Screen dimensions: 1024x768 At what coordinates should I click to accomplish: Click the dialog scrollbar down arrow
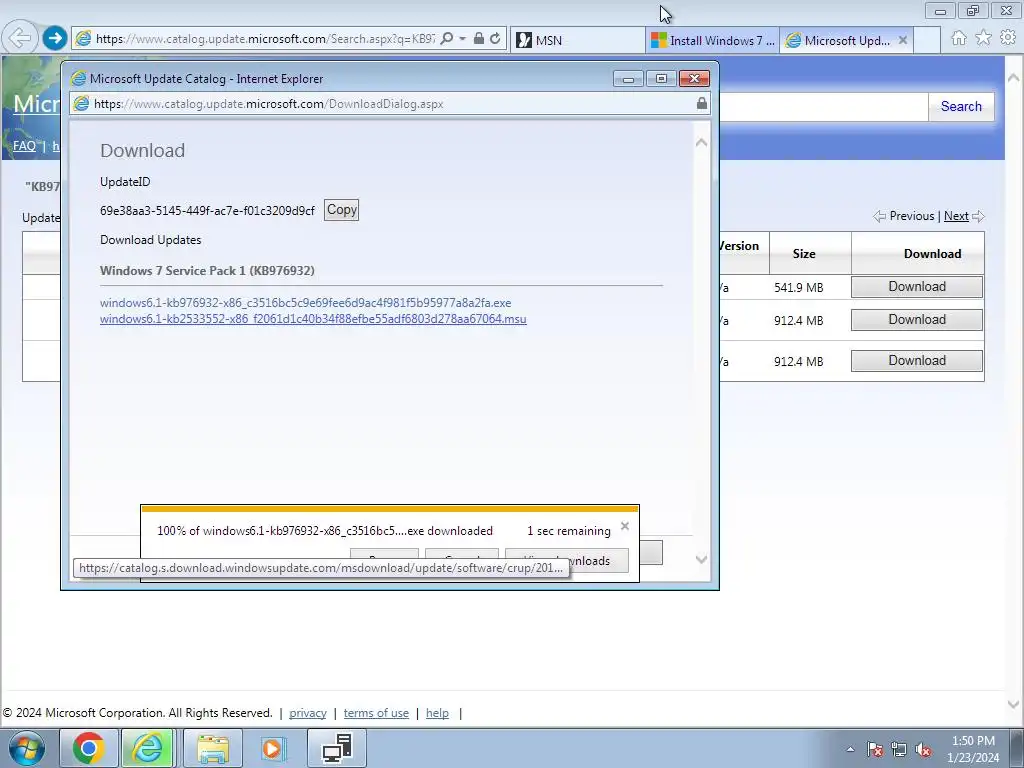tap(701, 560)
